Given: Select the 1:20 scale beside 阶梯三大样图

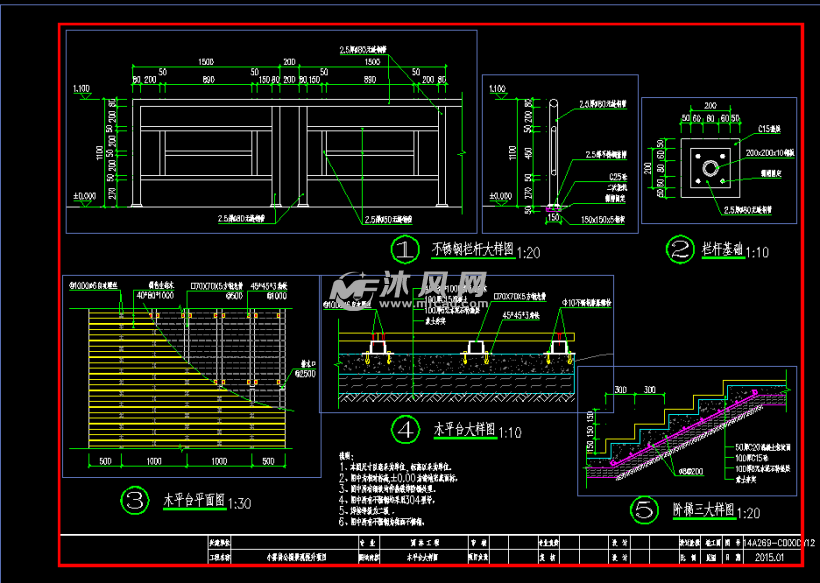Looking at the screenshot, I should (x=748, y=513).
